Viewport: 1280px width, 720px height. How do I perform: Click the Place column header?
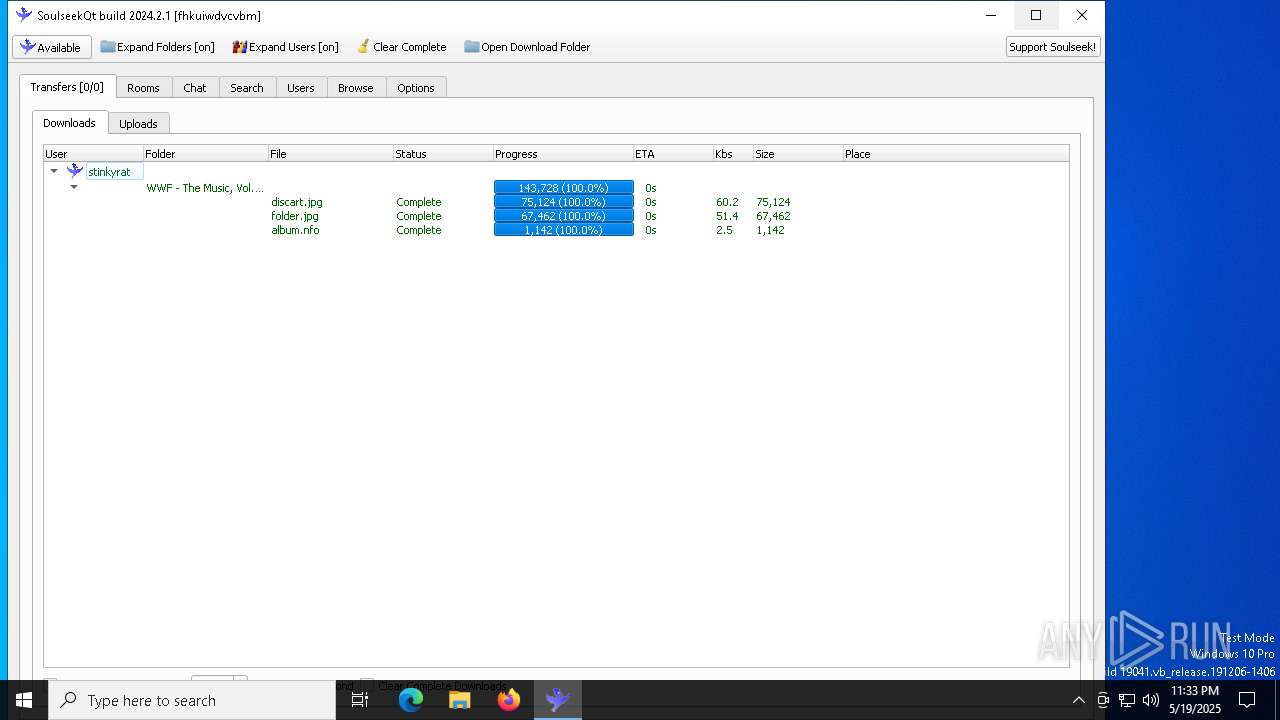tap(955, 154)
